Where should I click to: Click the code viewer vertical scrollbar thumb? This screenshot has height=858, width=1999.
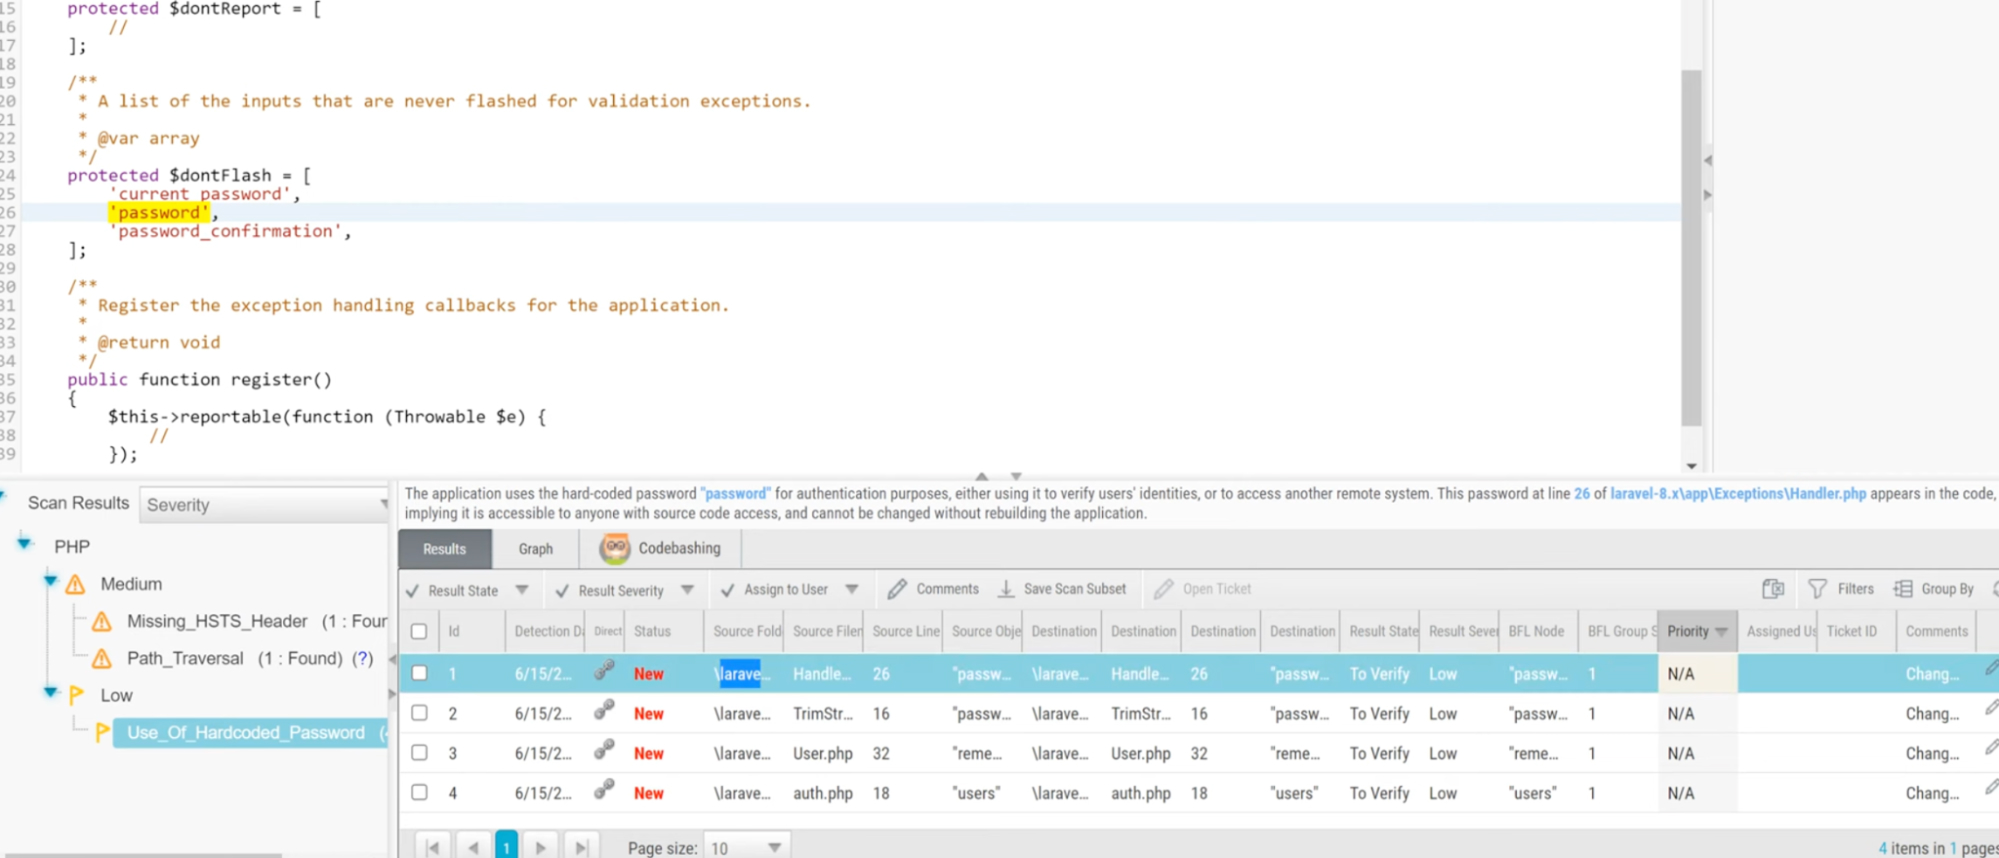[1691, 248]
